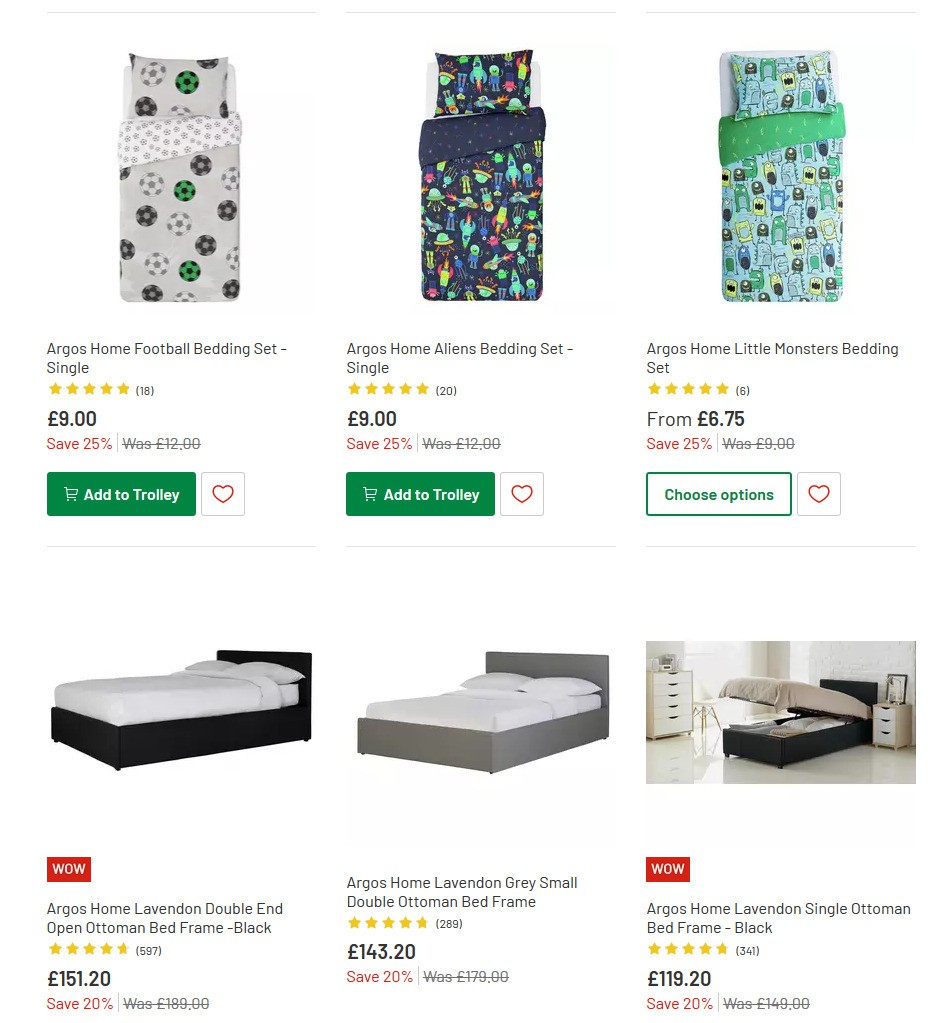The width and height of the screenshot is (940, 1023).
Task: Click the star rating of the Lavendon Grey Ottoman bed
Action: click(x=388, y=922)
